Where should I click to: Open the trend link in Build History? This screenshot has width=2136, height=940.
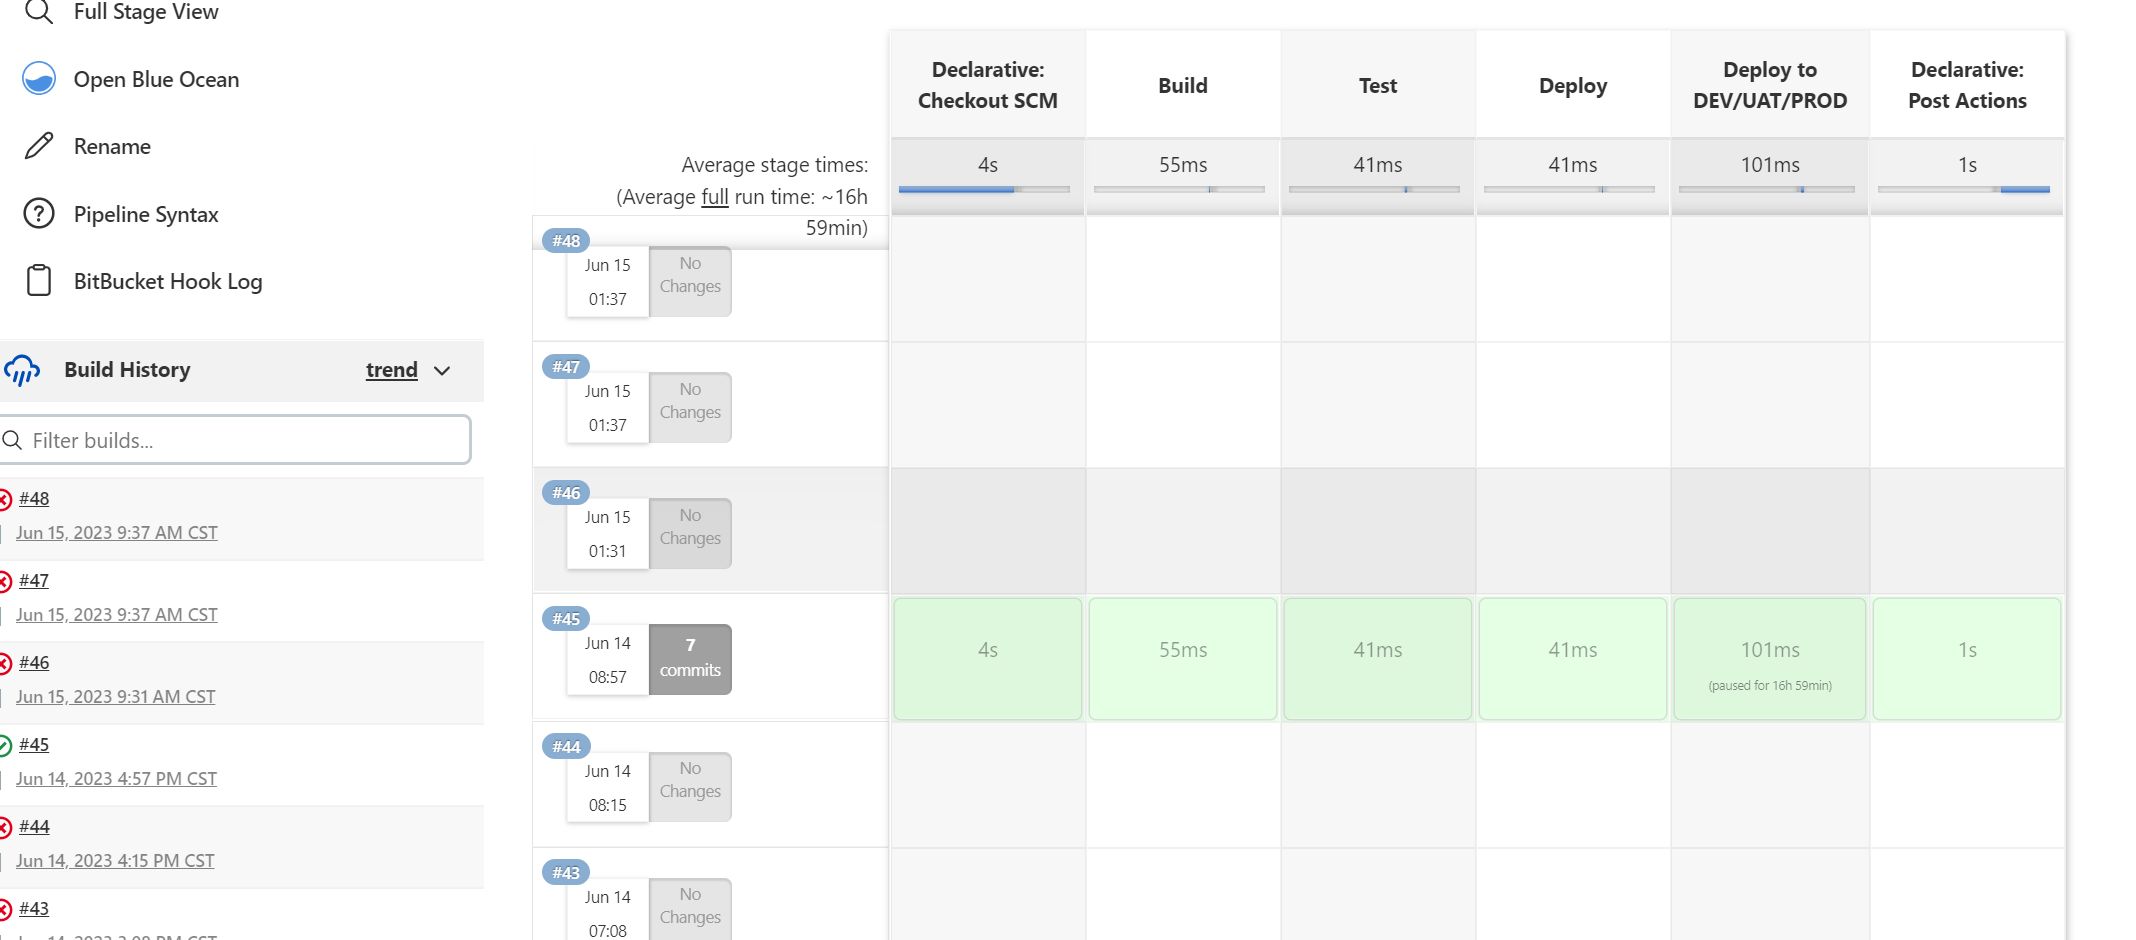click(x=391, y=370)
